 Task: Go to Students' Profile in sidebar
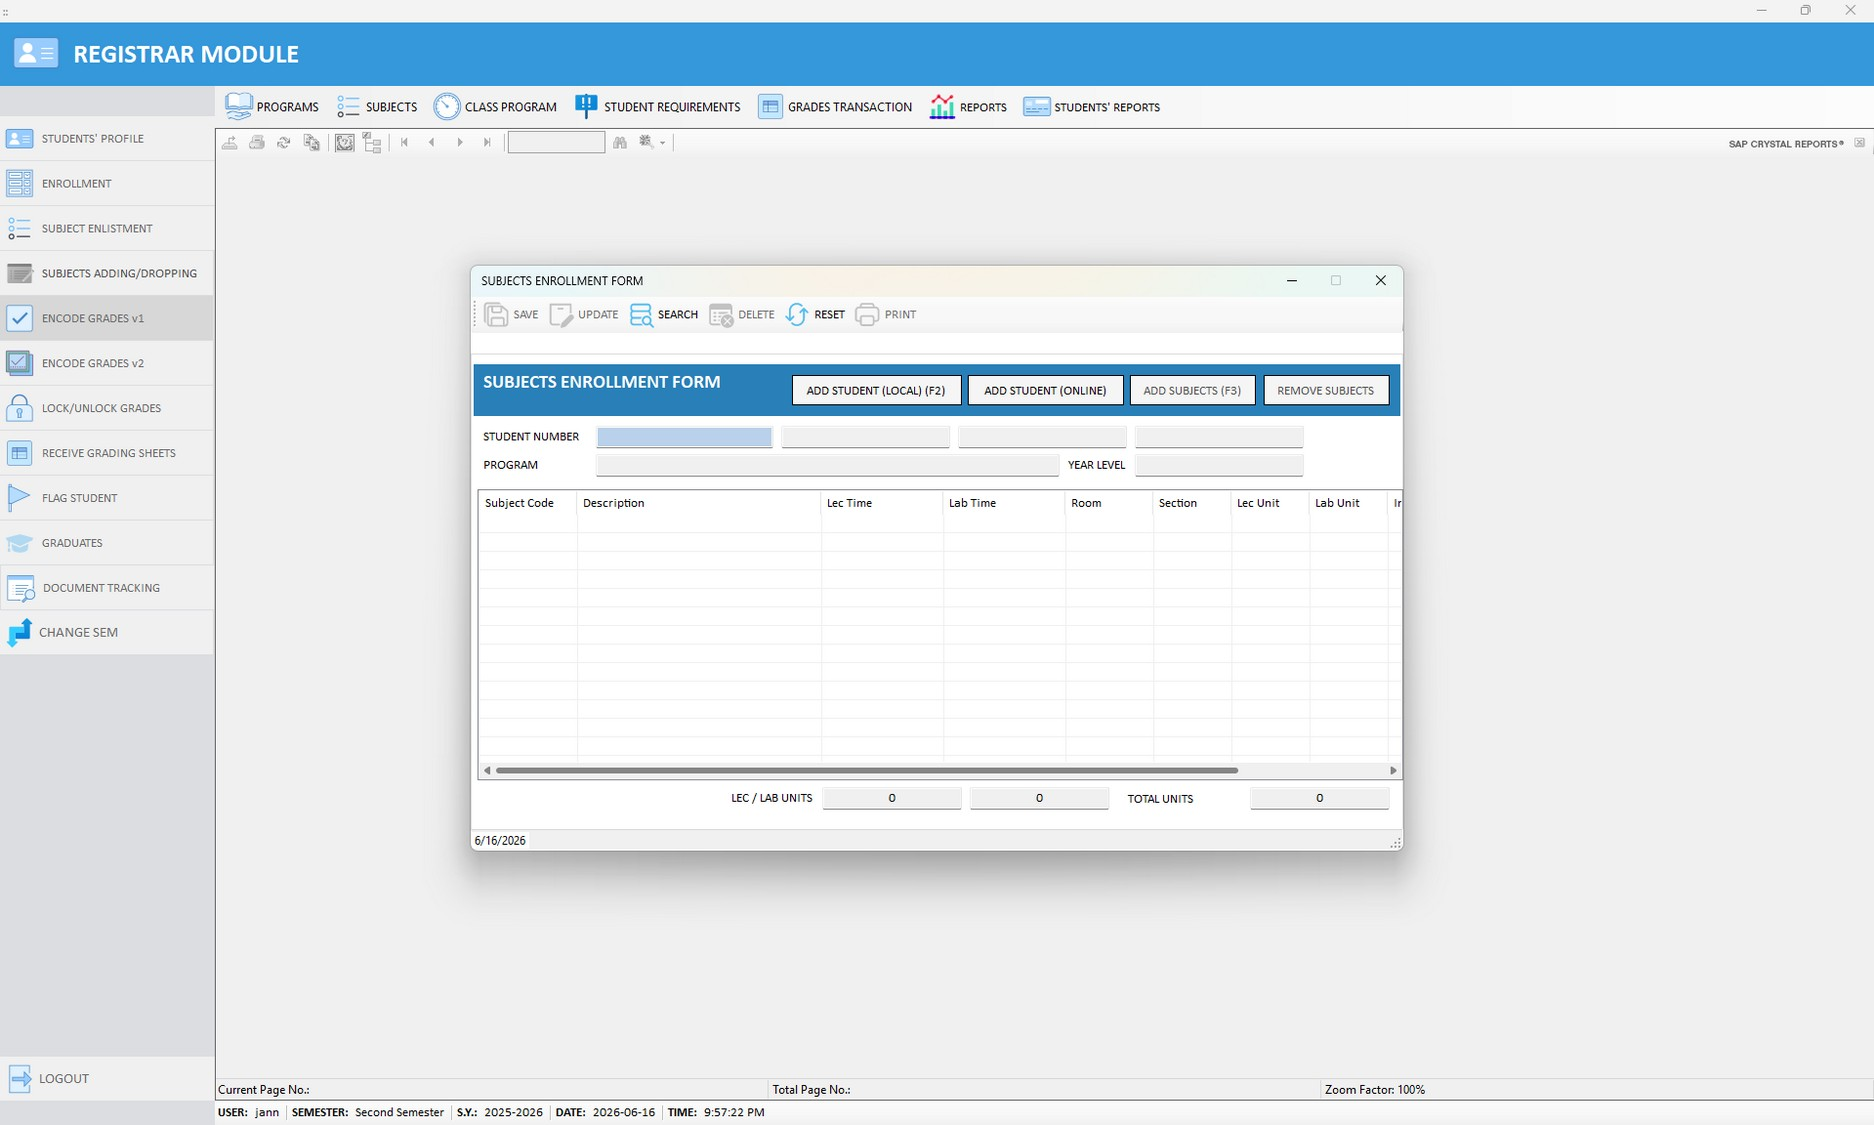pyautogui.click(x=107, y=138)
